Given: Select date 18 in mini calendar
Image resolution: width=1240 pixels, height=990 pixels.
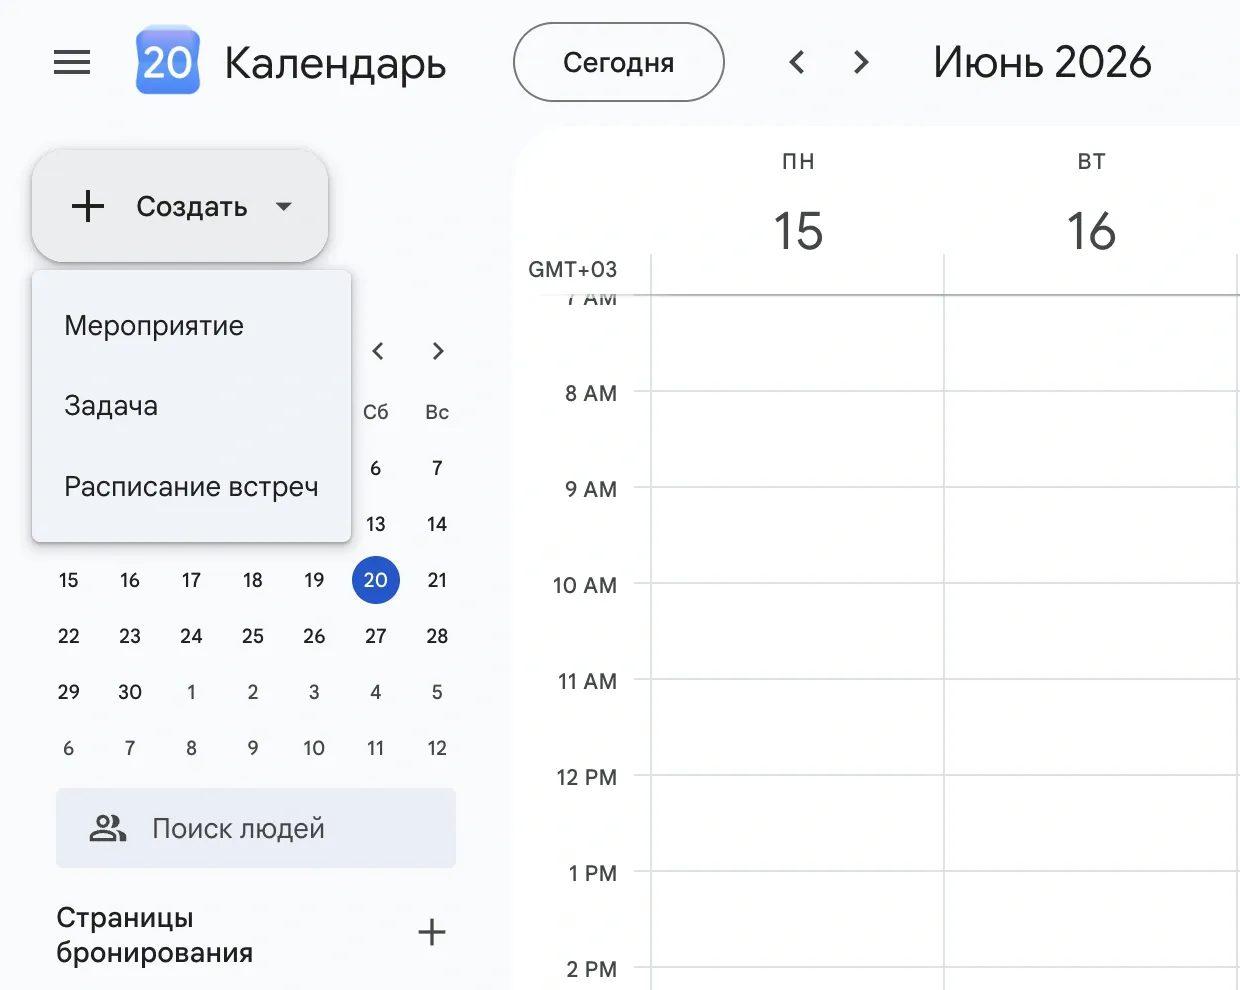Looking at the screenshot, I should (x=253, y=580).
